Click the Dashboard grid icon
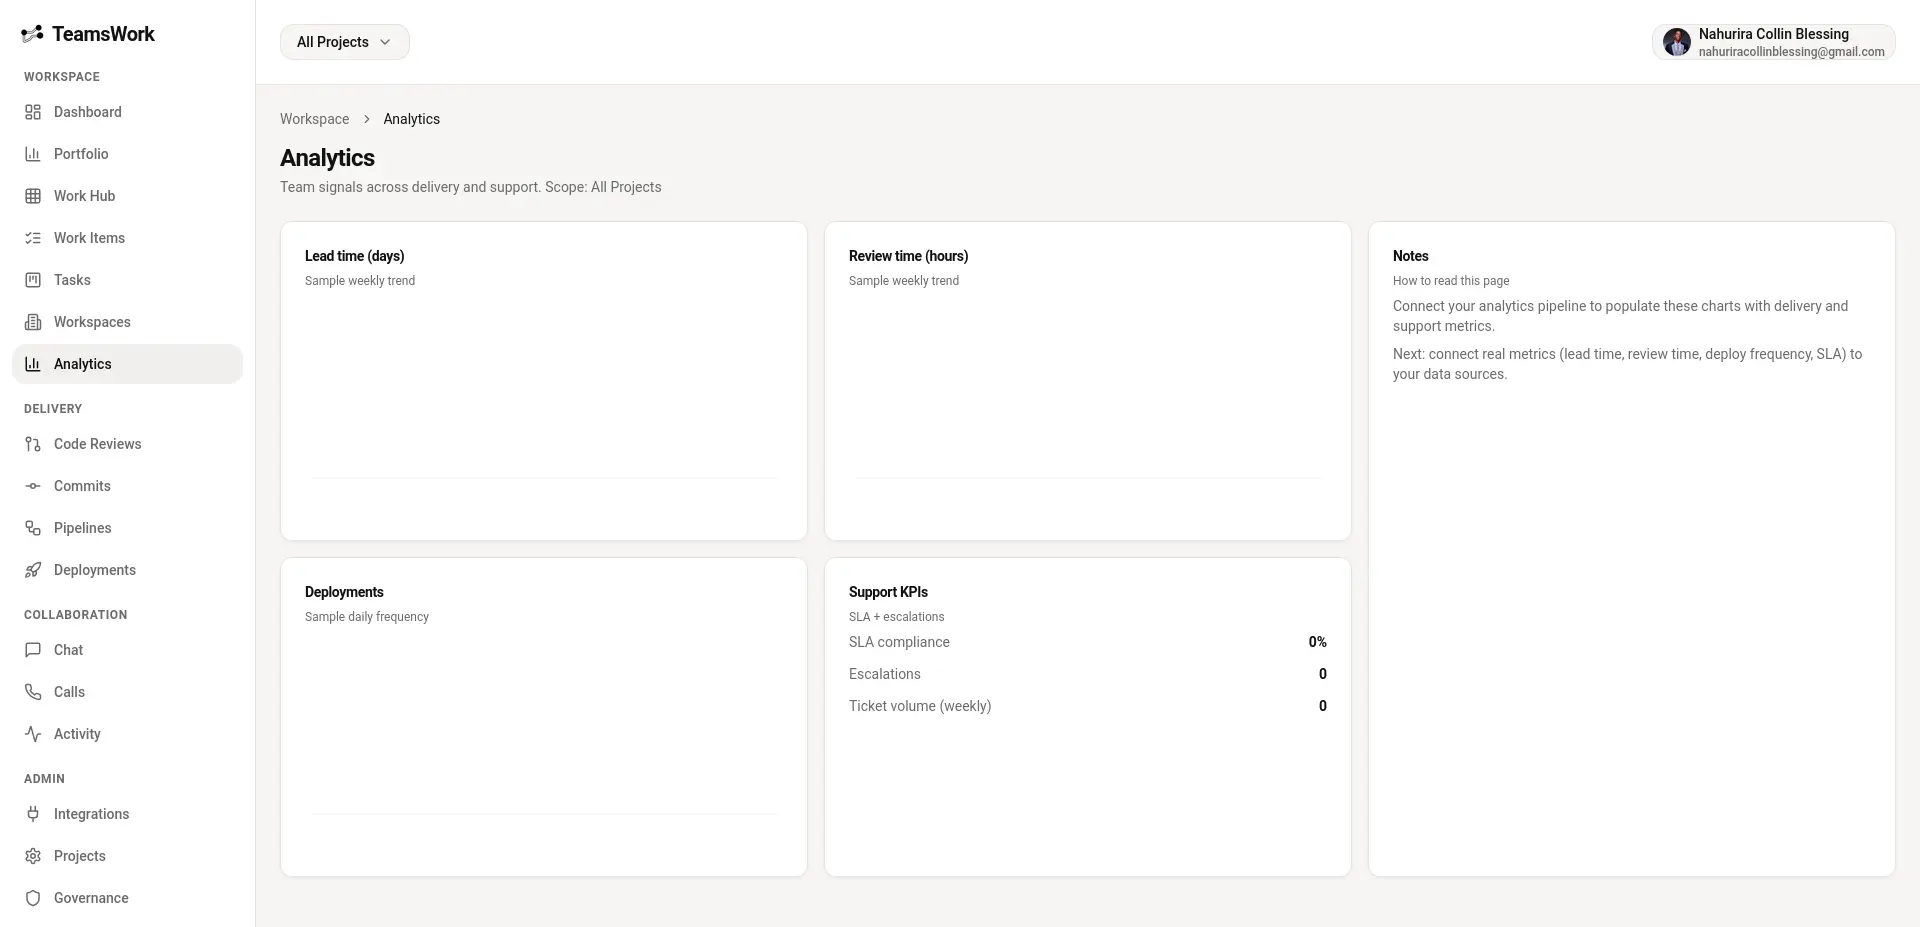 click(x=33, y=112)
